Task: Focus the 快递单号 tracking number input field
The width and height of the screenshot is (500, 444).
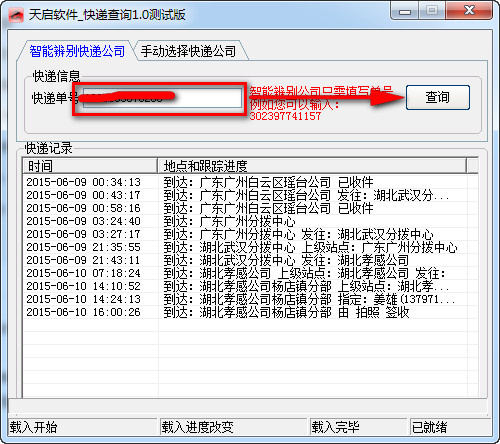Action: (162, 98)
